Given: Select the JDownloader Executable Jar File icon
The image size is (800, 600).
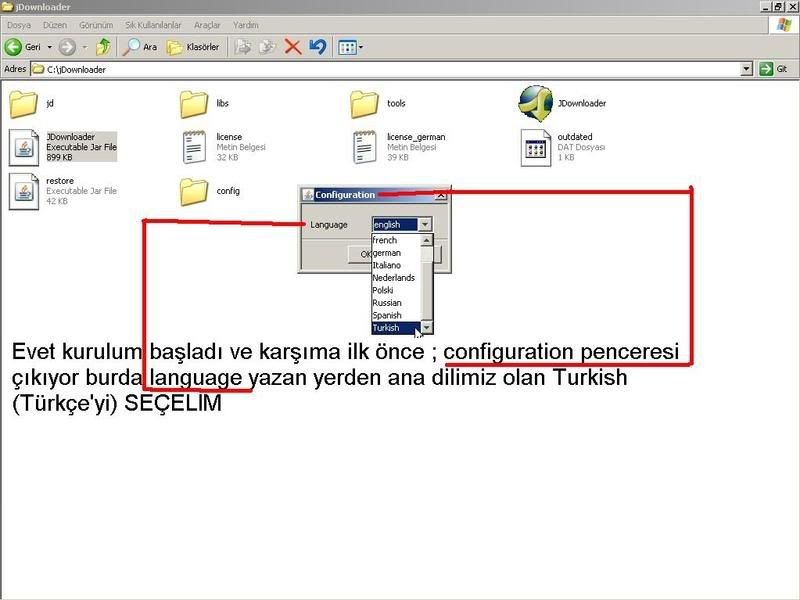Looking at the screenshot, I should [23, 147].
